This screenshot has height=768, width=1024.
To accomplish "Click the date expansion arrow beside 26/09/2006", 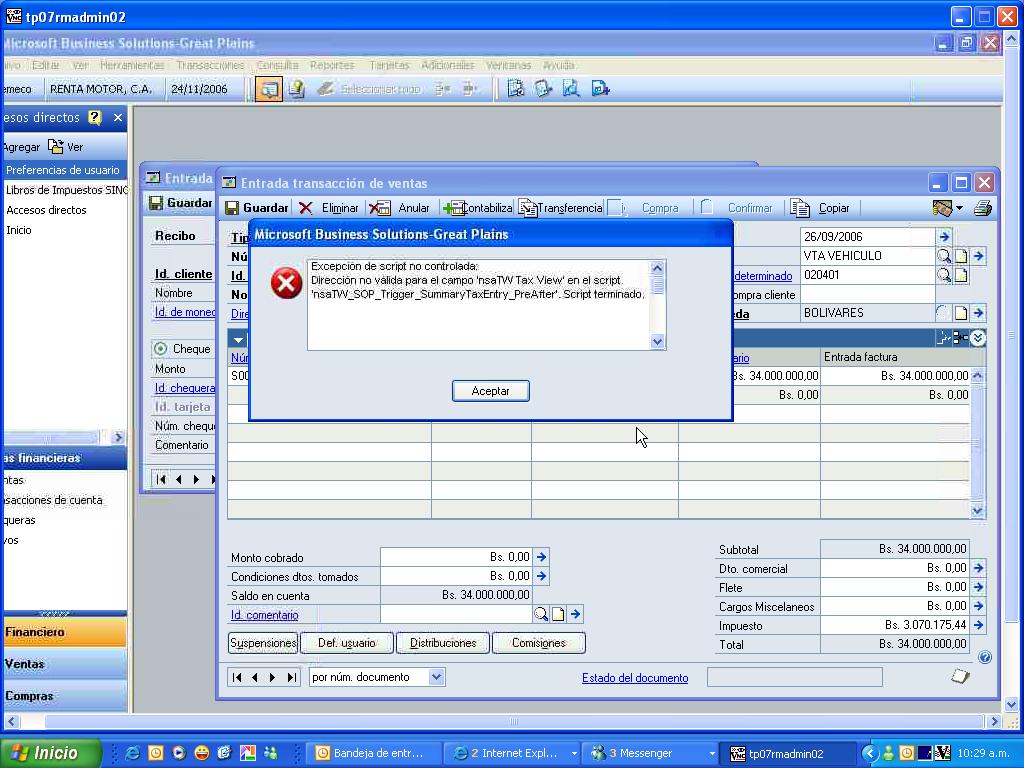I will [944, 237].
